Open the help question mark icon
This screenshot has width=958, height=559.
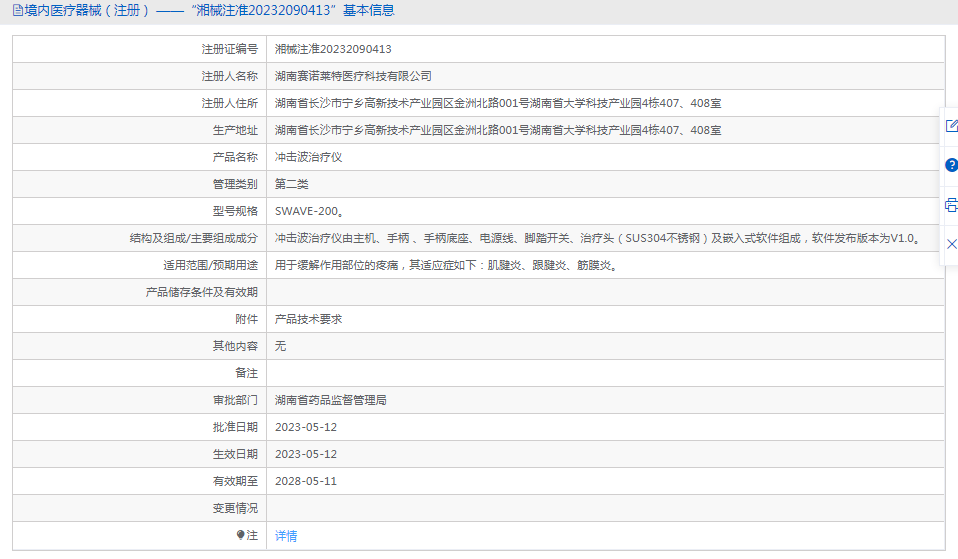(x=951, y=165)
